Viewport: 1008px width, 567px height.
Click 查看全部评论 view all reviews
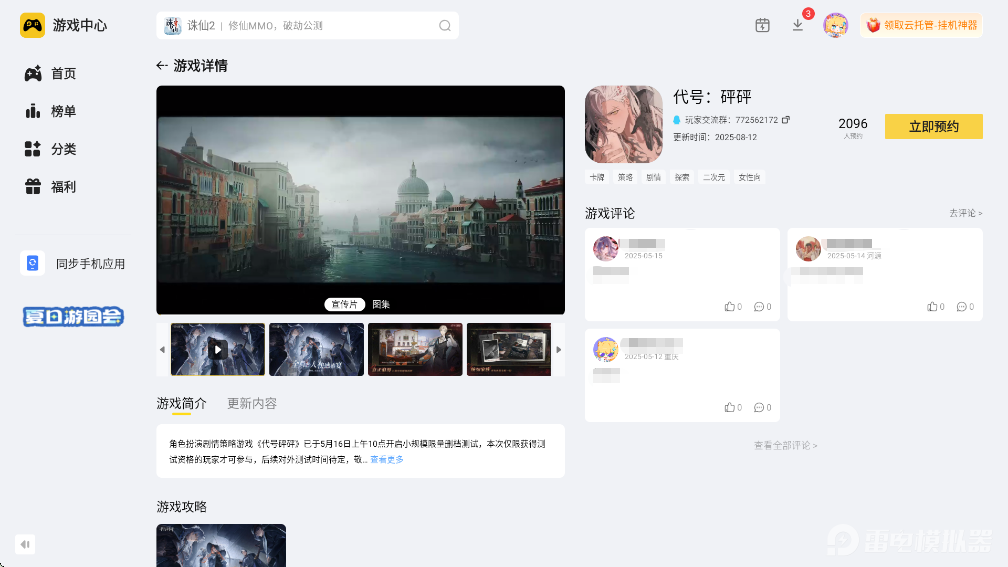coord(785,446)
